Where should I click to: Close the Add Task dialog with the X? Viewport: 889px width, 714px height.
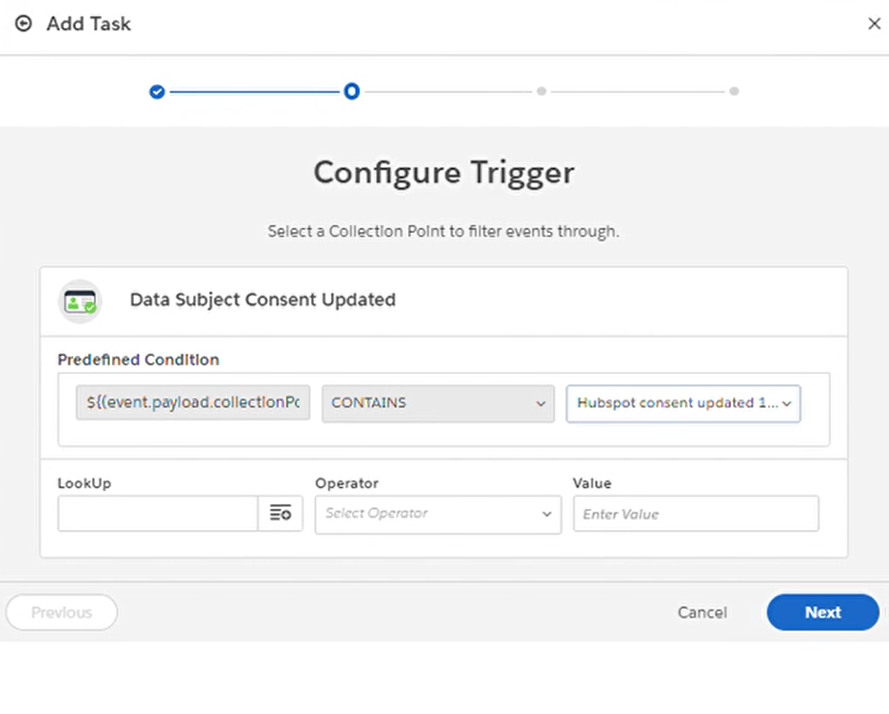coord(874,23)
